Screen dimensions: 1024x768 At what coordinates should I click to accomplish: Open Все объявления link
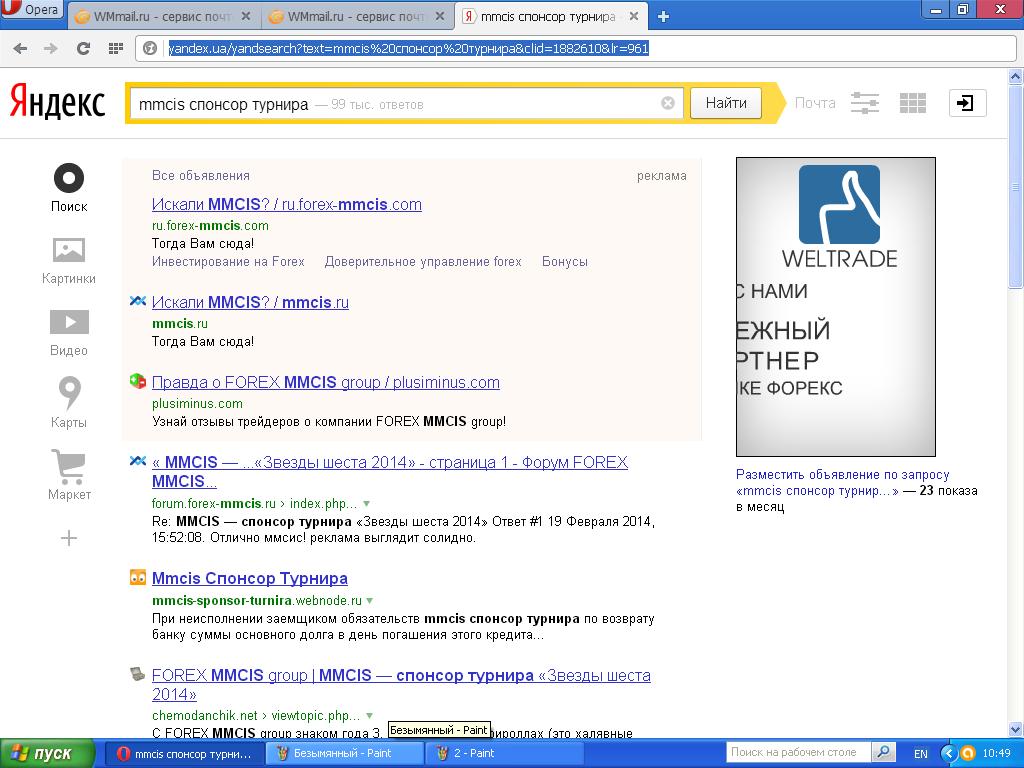coord(200,176)
